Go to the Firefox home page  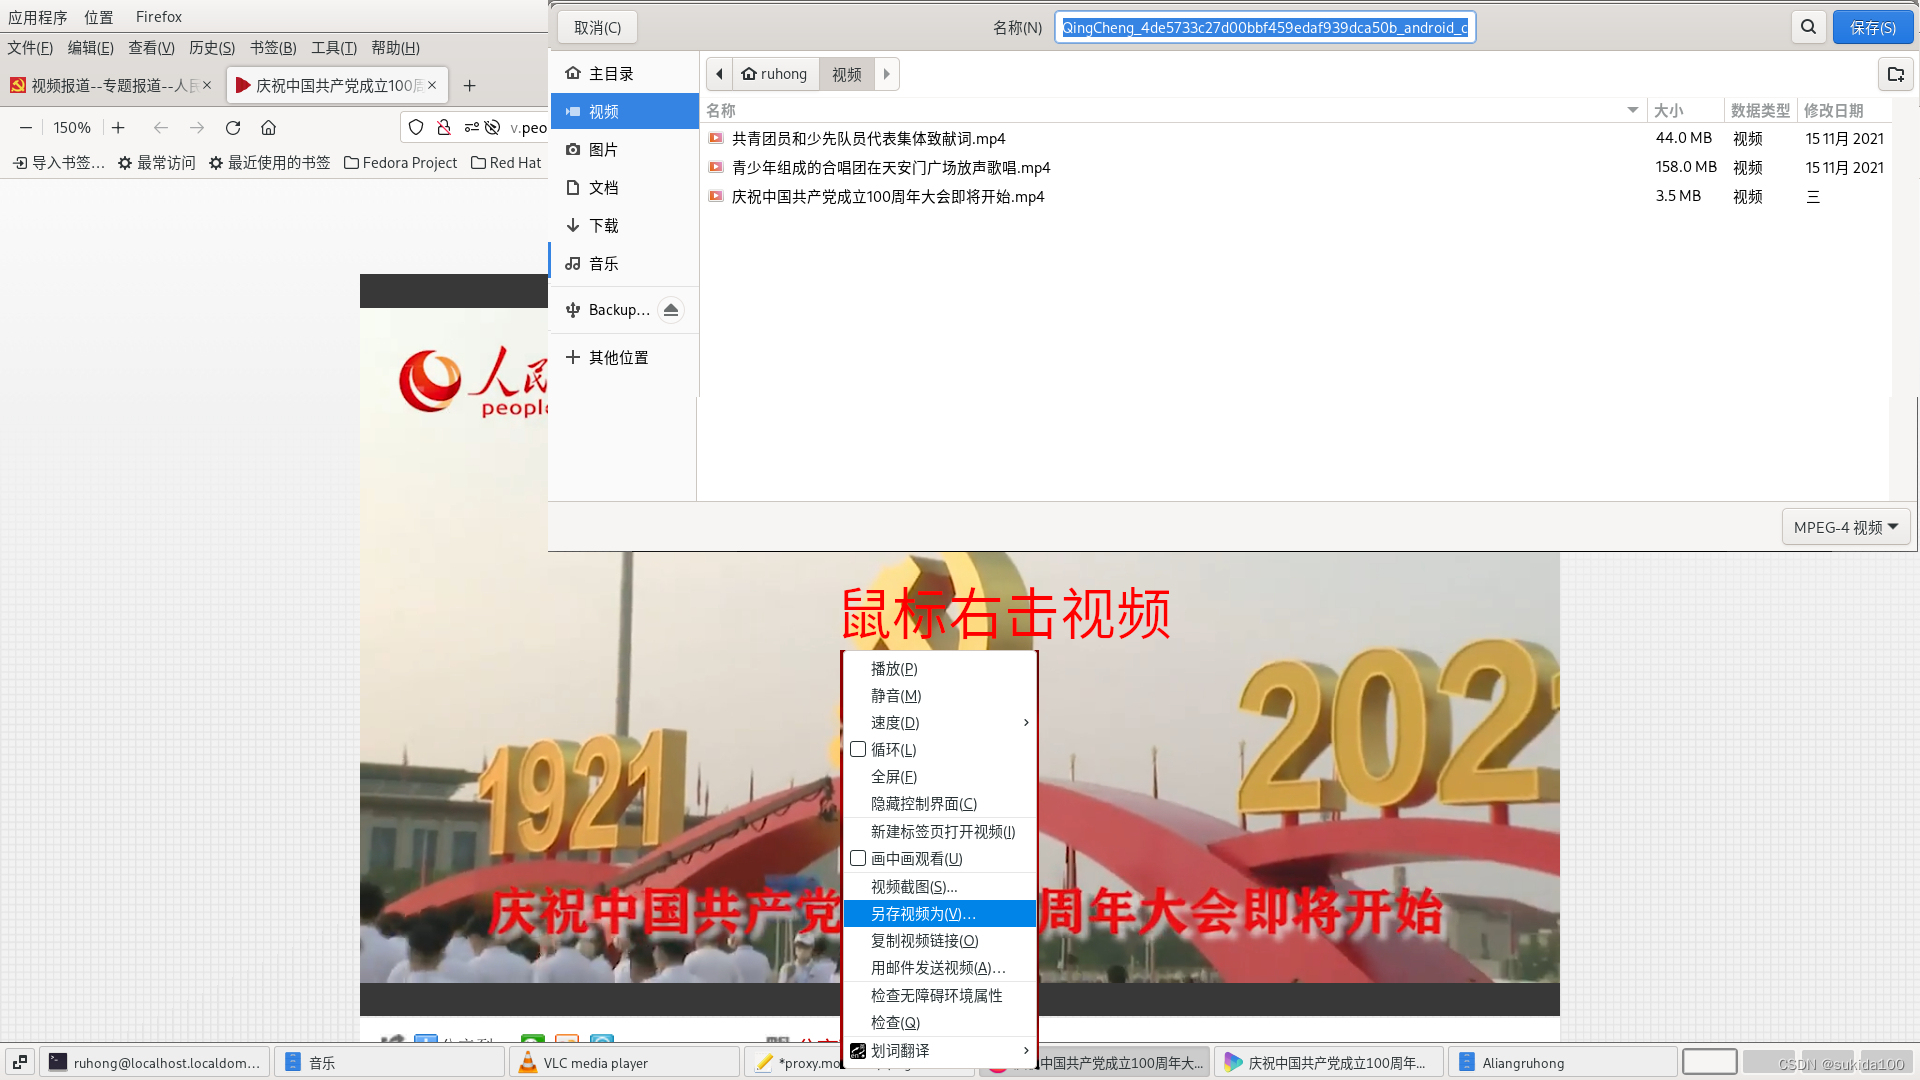click(x=268, y=128)
